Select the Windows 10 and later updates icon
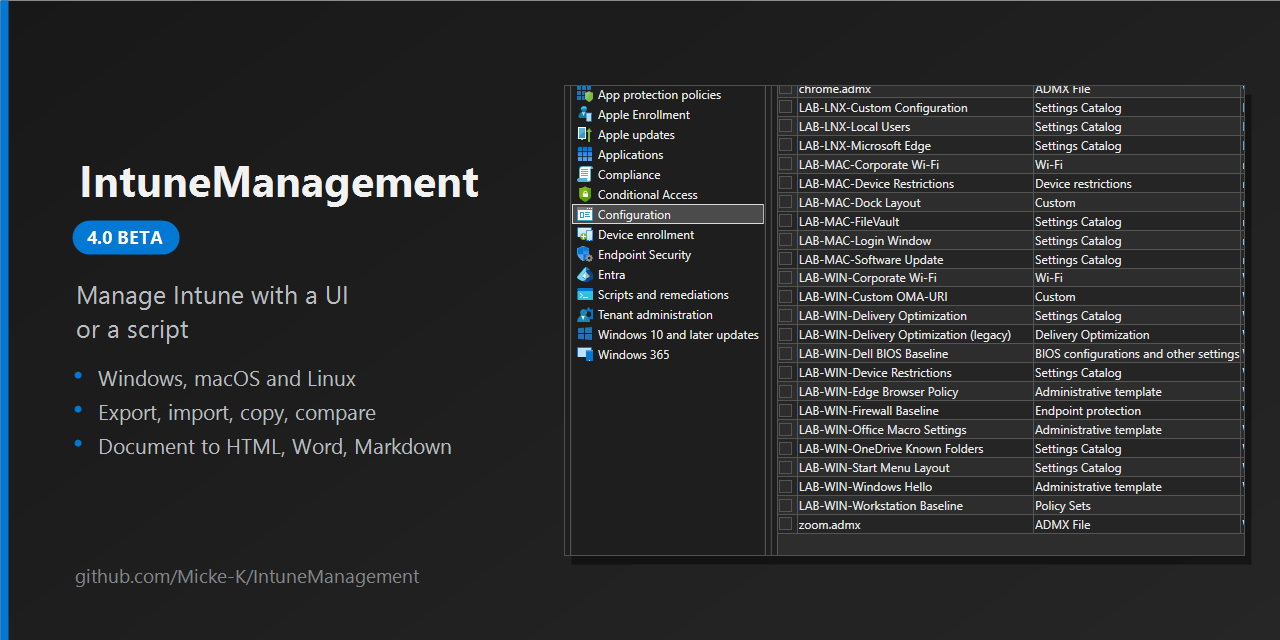The height and width of the screenshot is (640, 1280). (x=585, y=334)
